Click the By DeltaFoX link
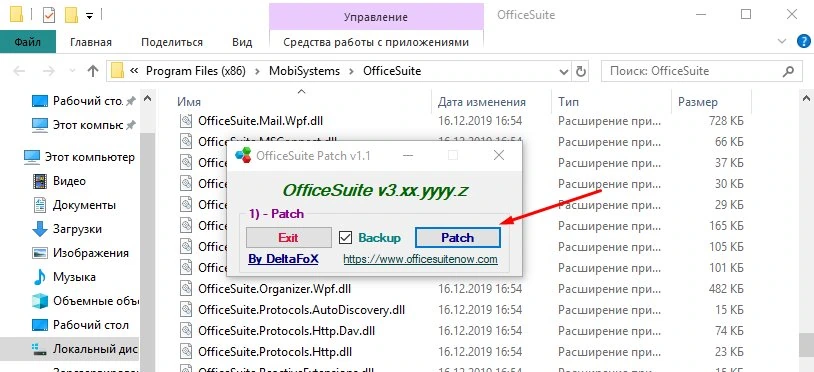This screenshot has width=814, height=372. tap(283, 259)
